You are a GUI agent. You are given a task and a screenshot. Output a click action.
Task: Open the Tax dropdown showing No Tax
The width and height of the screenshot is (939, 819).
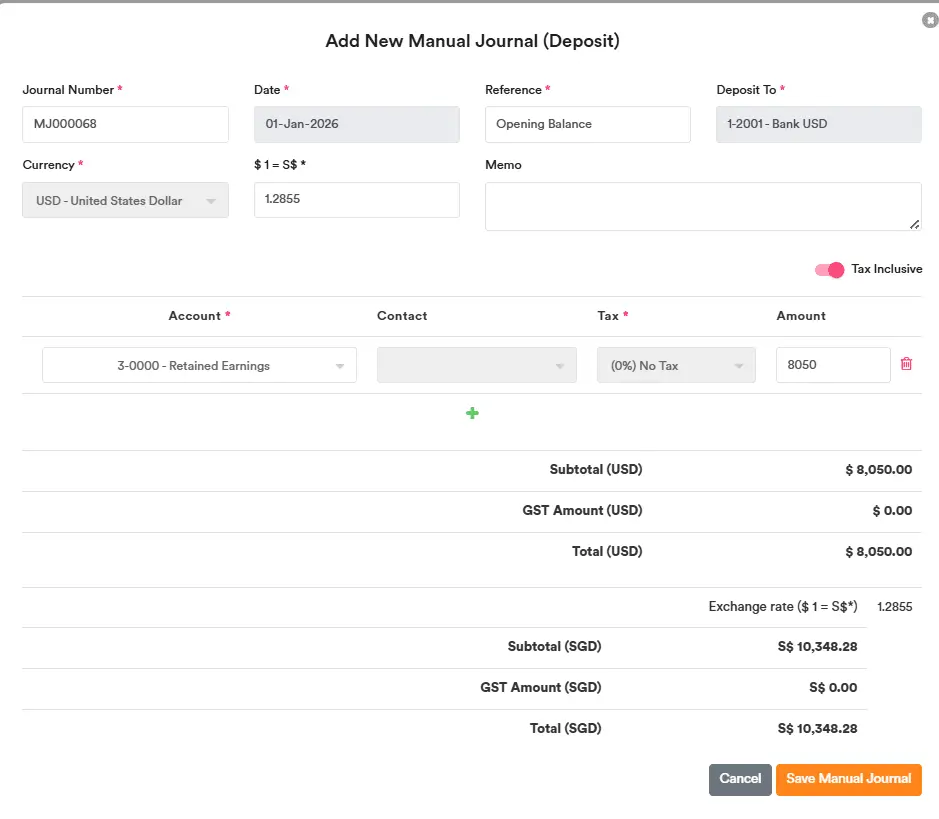676,366
